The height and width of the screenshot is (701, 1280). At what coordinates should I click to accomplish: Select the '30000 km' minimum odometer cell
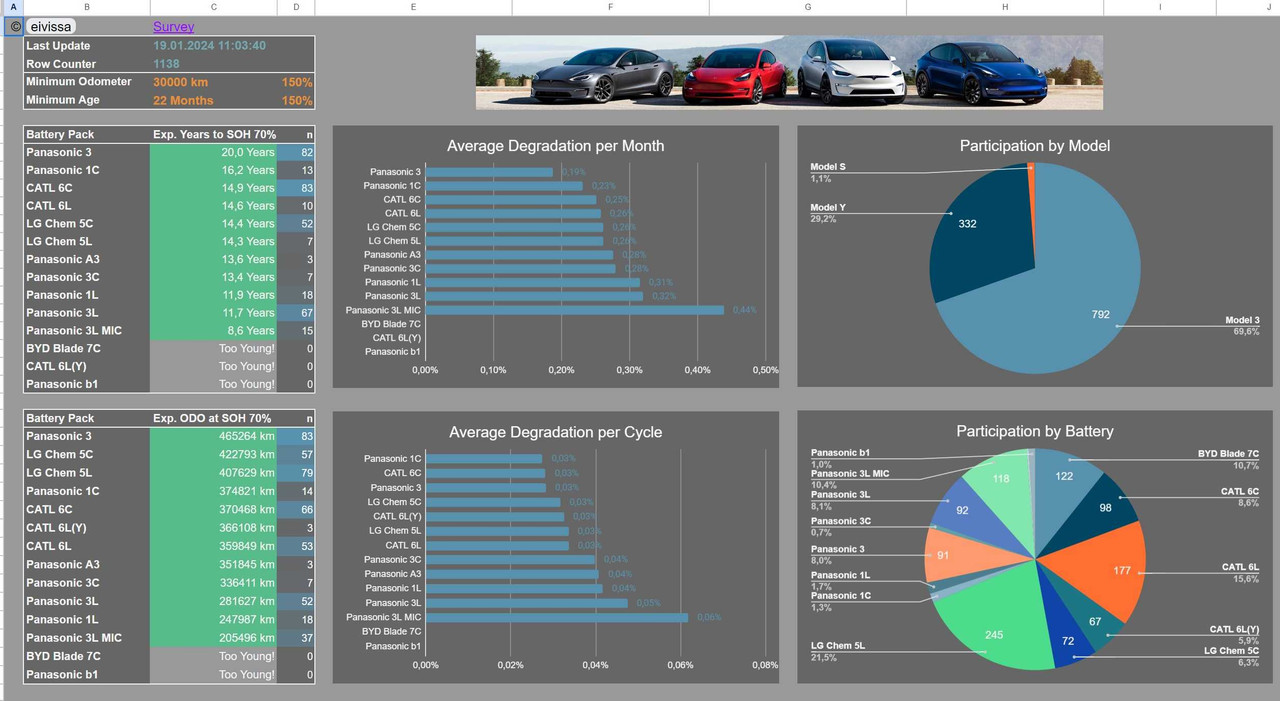[x=213, y=82]
